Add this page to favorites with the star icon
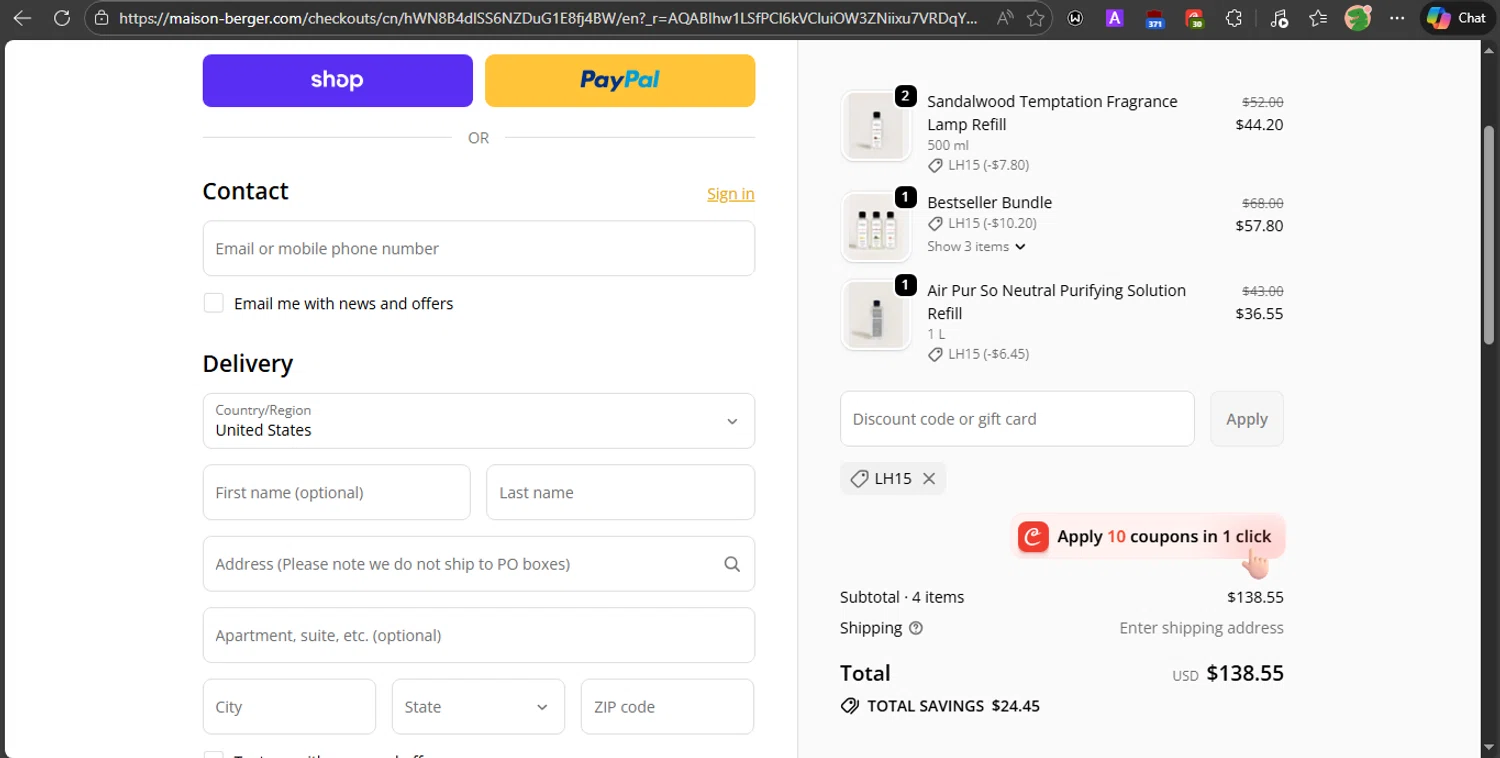 pyautogui.click(x=1036, y=18)
